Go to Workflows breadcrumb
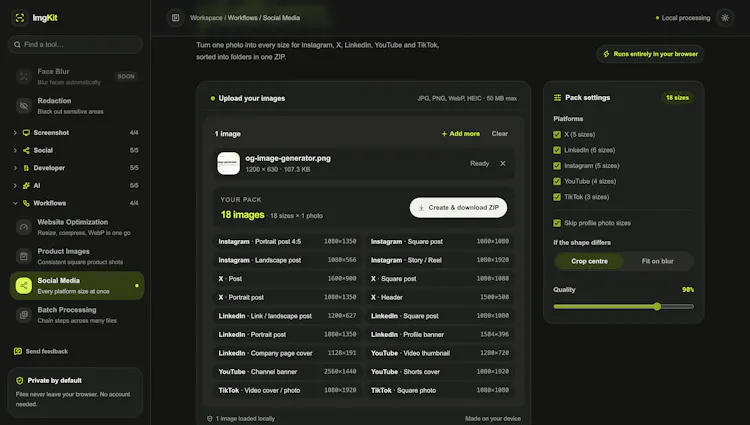The width and height of the screenshot is (750, 425). [243, 18]
